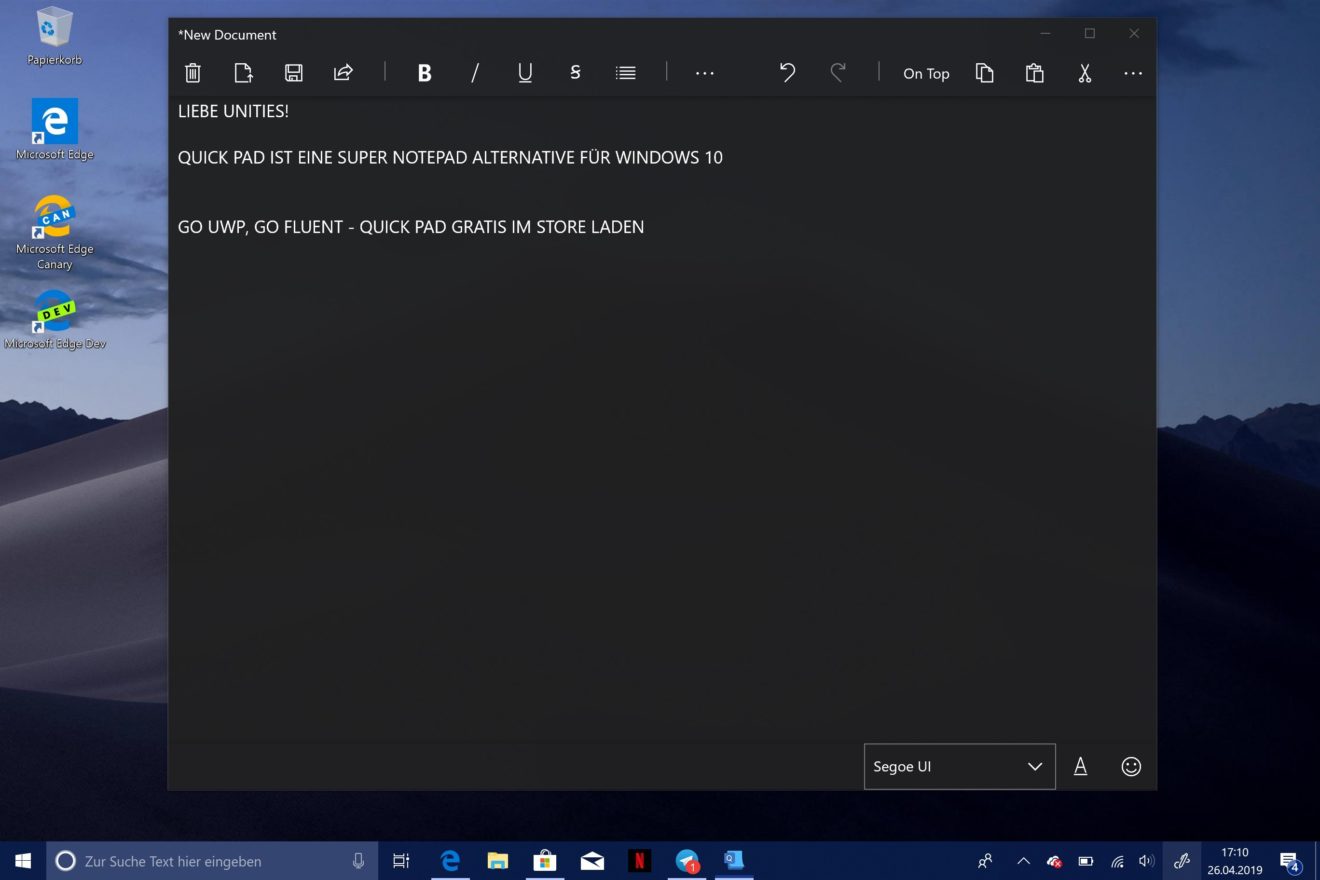
Task: Close the Quick Pad window
Action: (x=1134, y=34)
